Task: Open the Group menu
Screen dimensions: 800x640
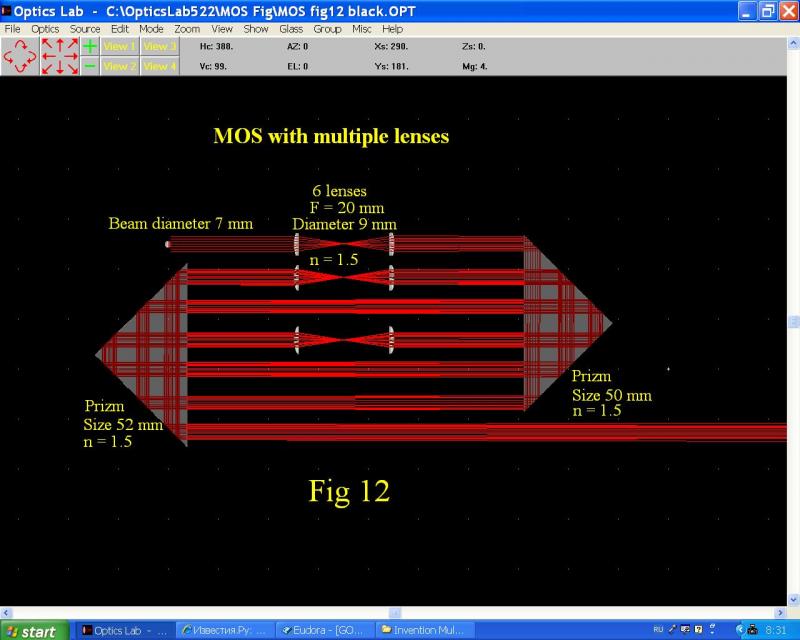Action: 327,29
